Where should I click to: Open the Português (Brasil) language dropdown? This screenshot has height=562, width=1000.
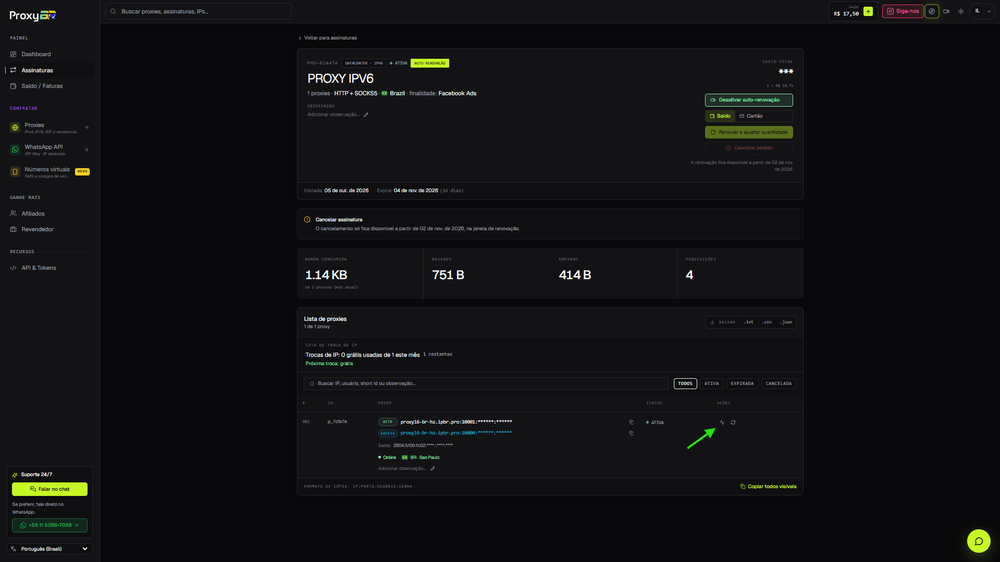point(50,549)
